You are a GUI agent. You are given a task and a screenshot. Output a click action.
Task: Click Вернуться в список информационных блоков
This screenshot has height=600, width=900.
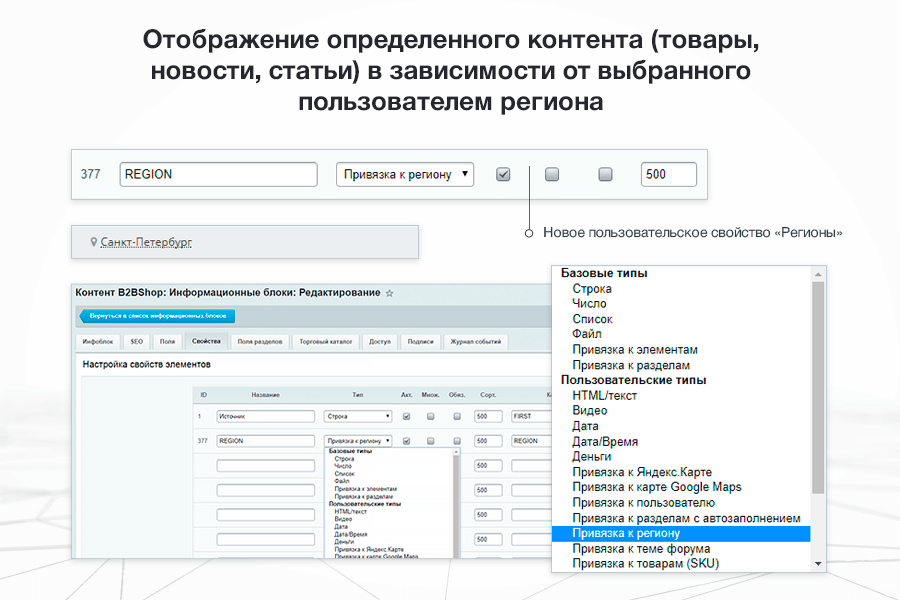(158, 316)
